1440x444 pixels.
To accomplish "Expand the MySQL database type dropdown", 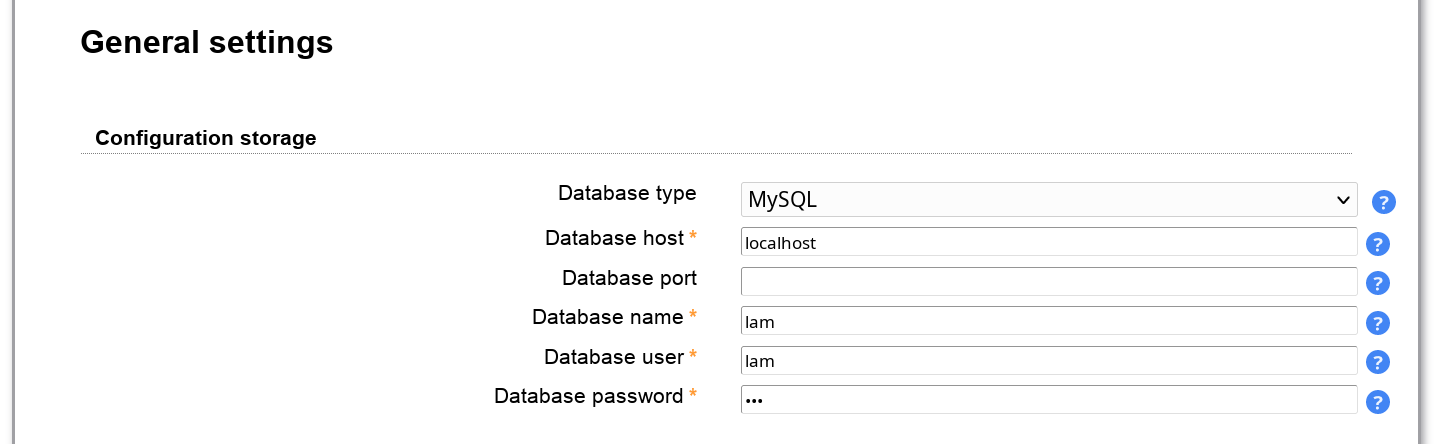I will click(1048, 200).
